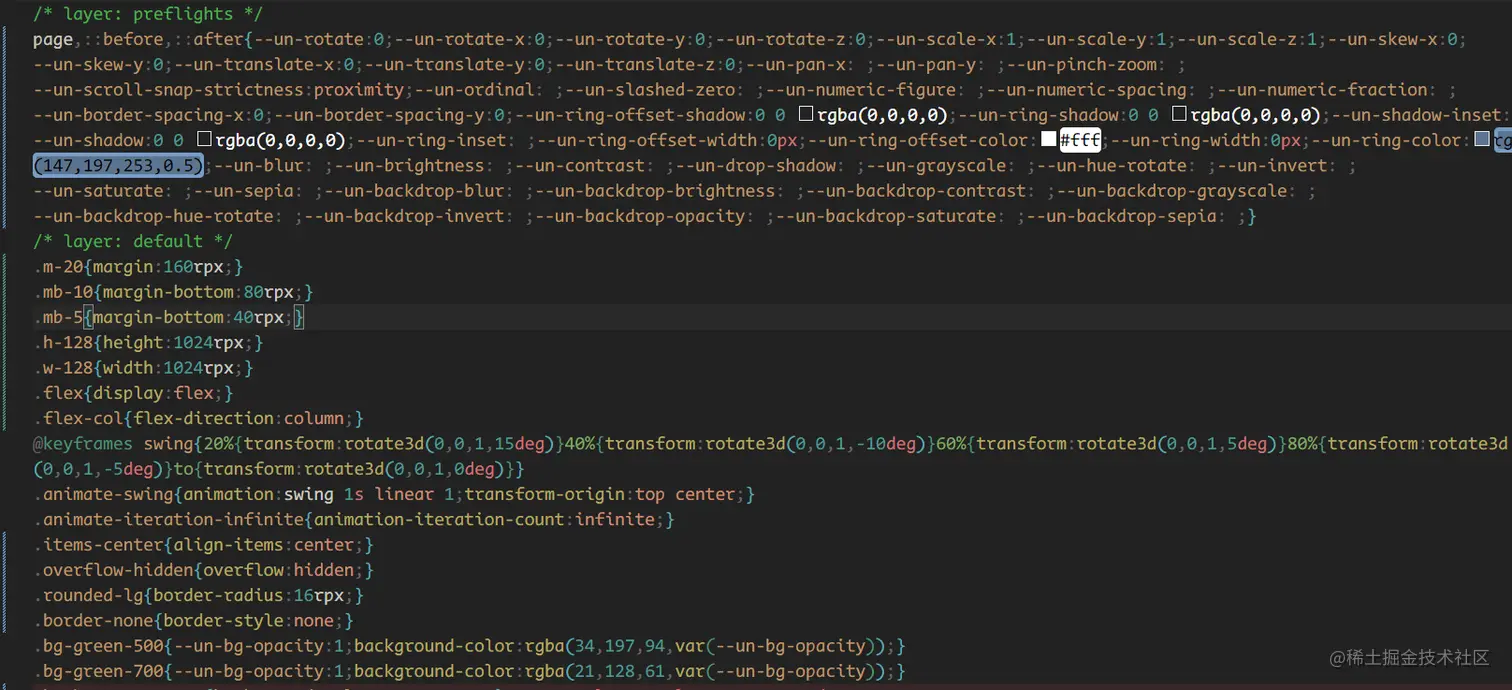Click the rgba(34,197,94 background-color value
Screen dimensions: 1512x690
(x=596, y=645)
